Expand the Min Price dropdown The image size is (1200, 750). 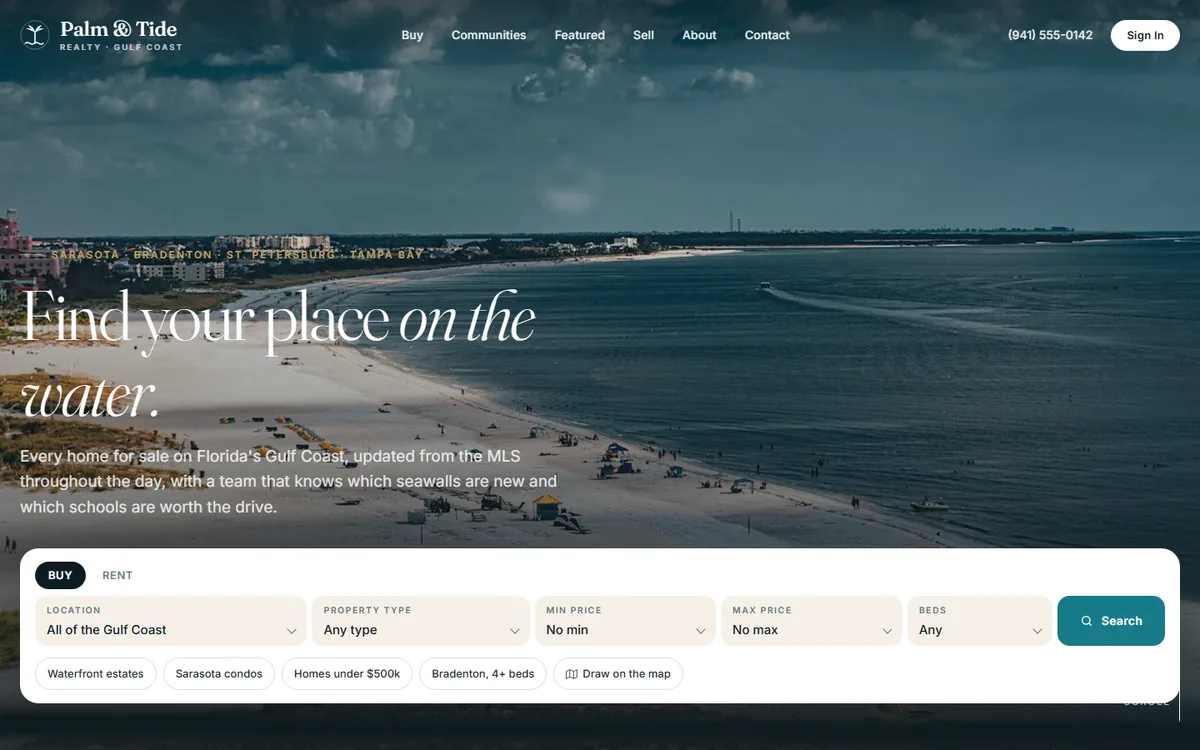coord(625,621)
